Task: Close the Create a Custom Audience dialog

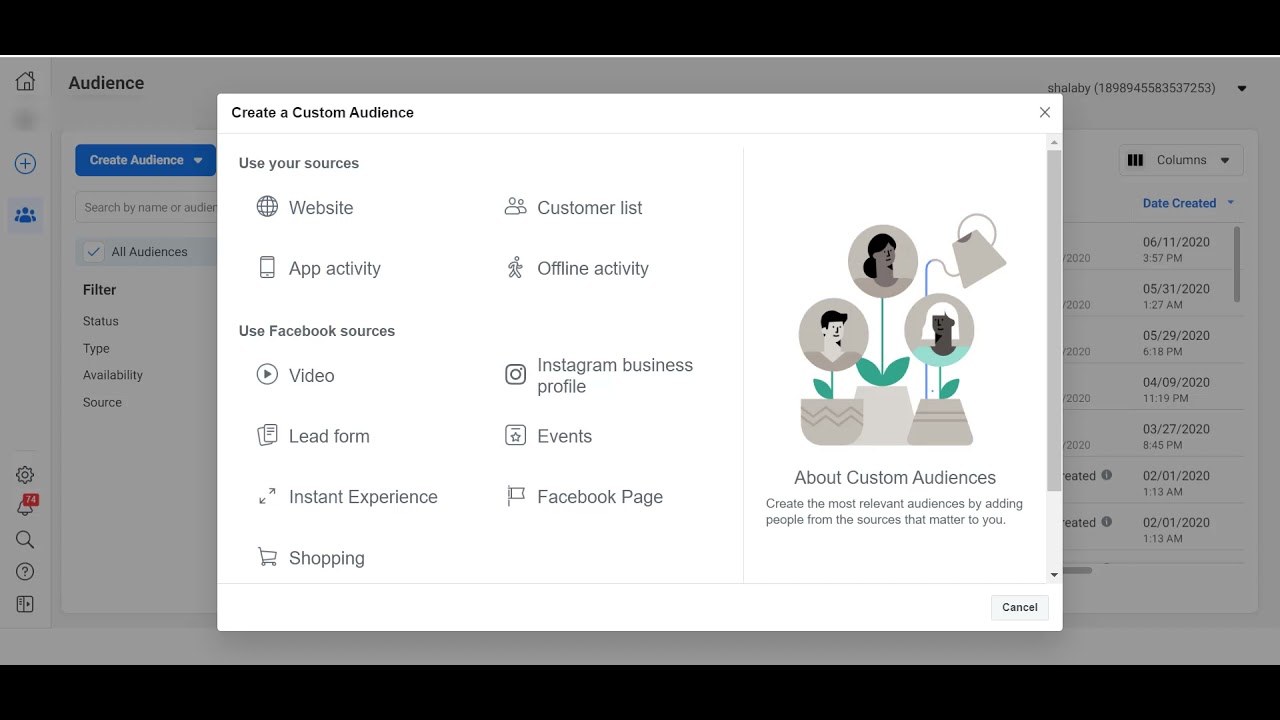Action: point(1045,112)
